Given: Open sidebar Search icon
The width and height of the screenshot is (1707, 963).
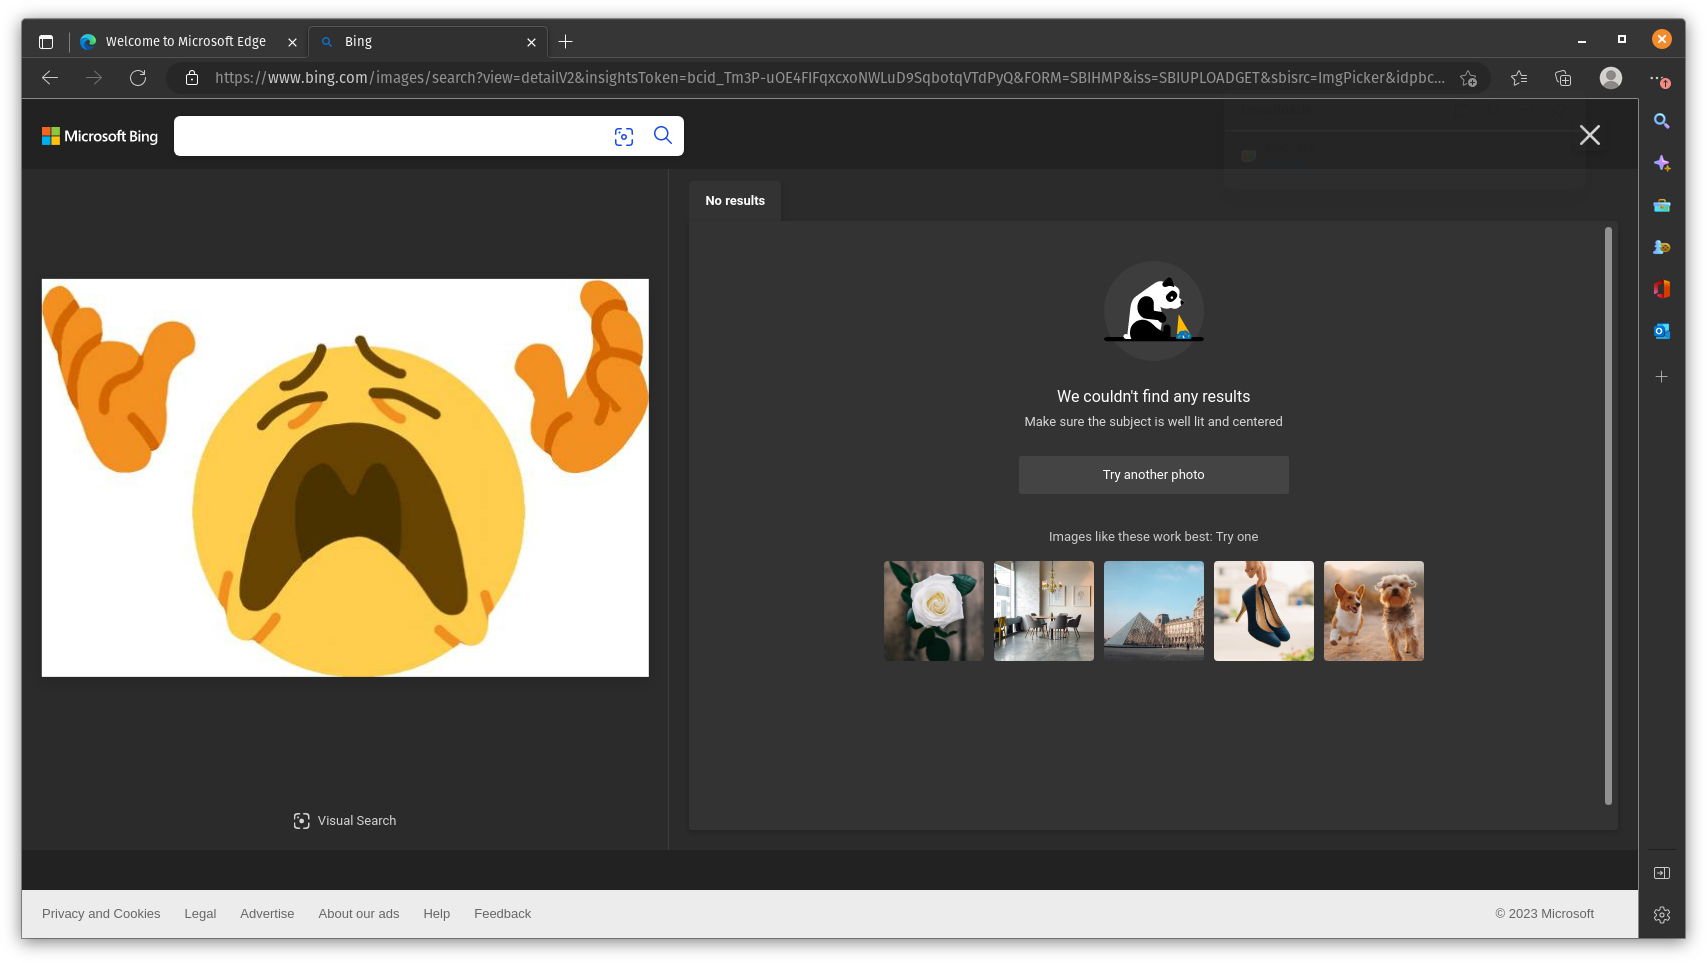Looking at the screenshot, I should (x=1662, y=121).
